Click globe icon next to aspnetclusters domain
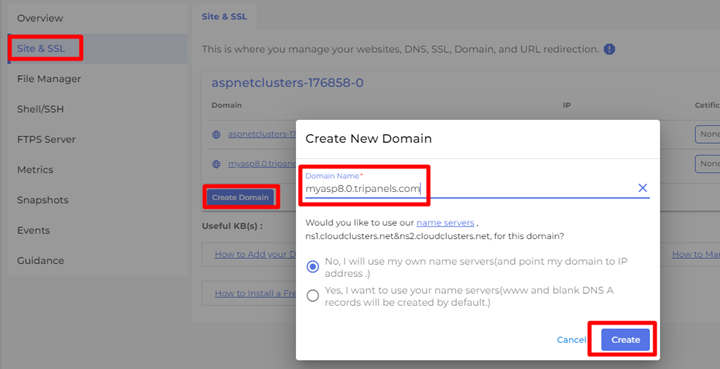The height and width of the screenshot is (369, 720). [216, 134]
